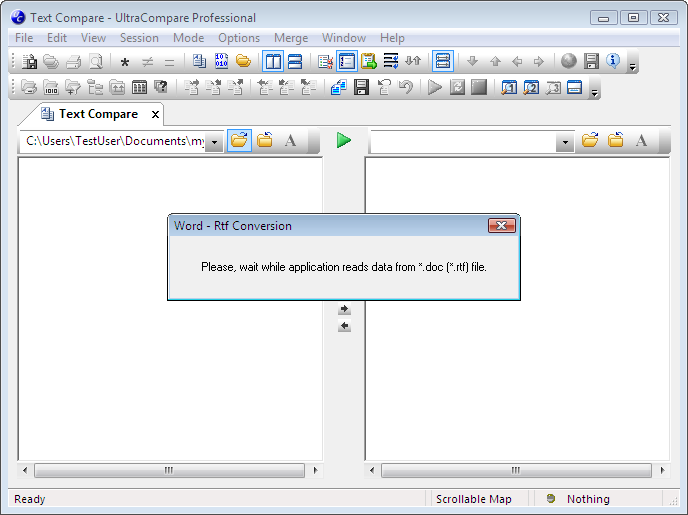Click the new session save icon
This screenshot has width=688, height=515.
(x=29, y=61)
